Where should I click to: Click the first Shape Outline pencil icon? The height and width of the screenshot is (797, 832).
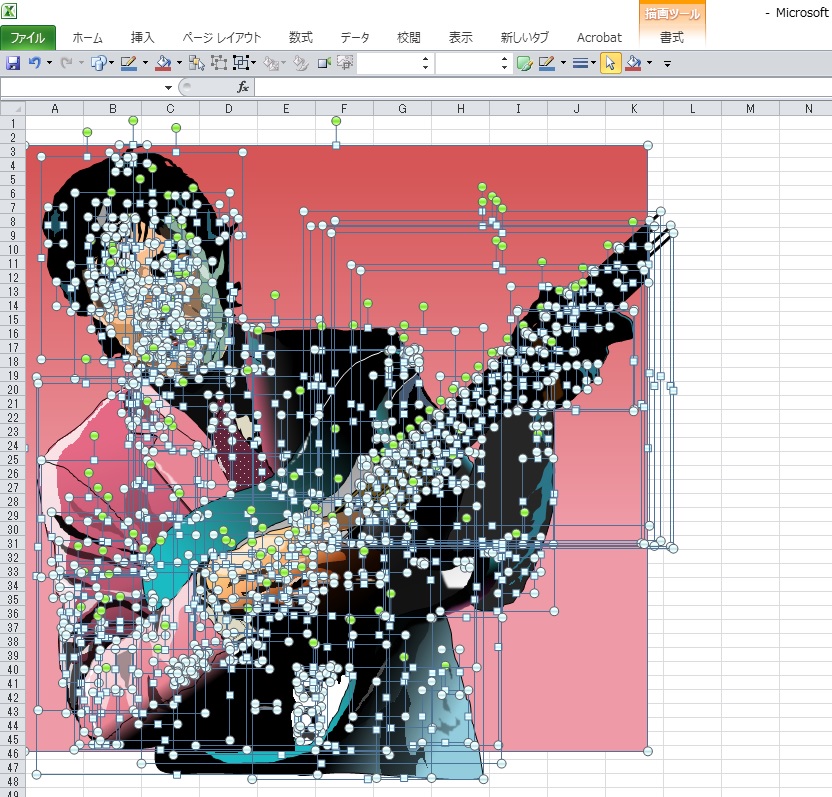(129, 63)
